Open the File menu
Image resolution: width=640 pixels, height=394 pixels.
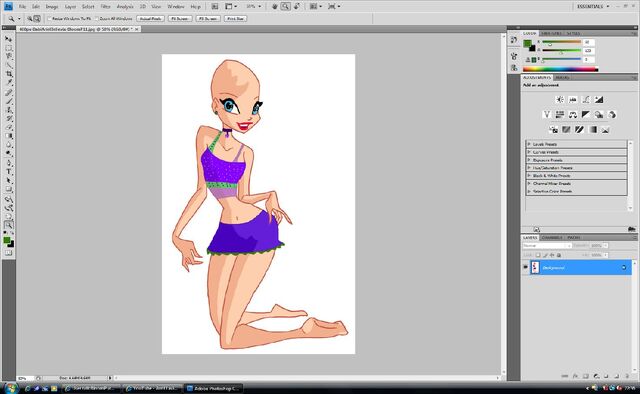pyautogui.click(x=22, y=7)
